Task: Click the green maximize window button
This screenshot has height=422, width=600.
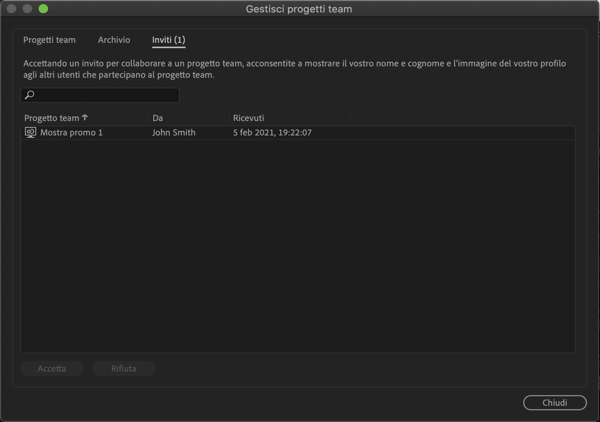Action: [43, 9]
